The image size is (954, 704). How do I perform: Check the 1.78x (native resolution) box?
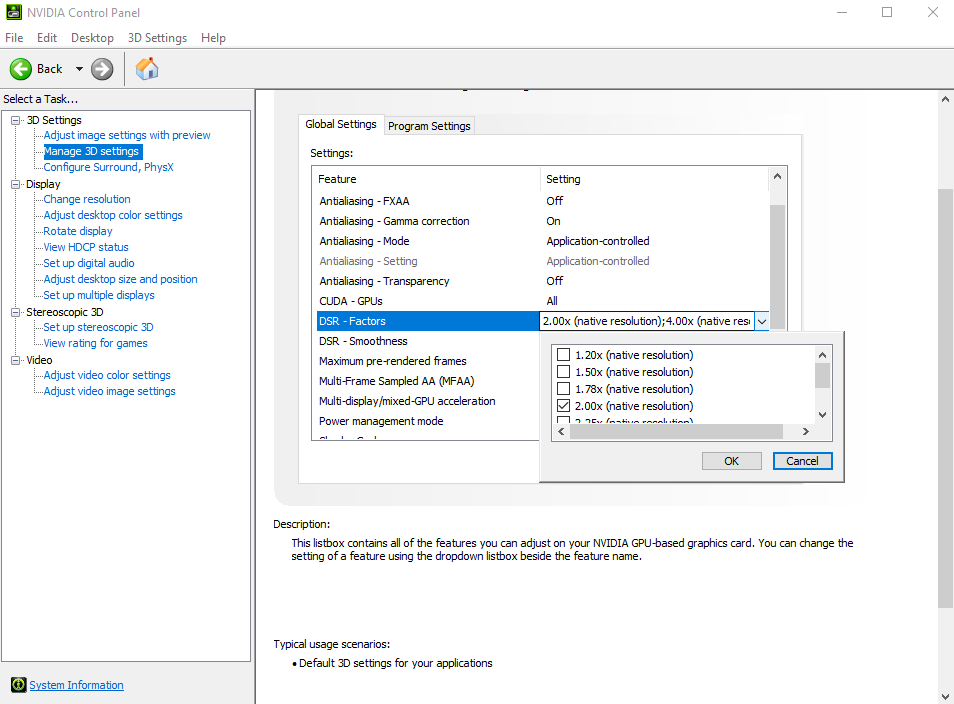click(x=563, y=389)
